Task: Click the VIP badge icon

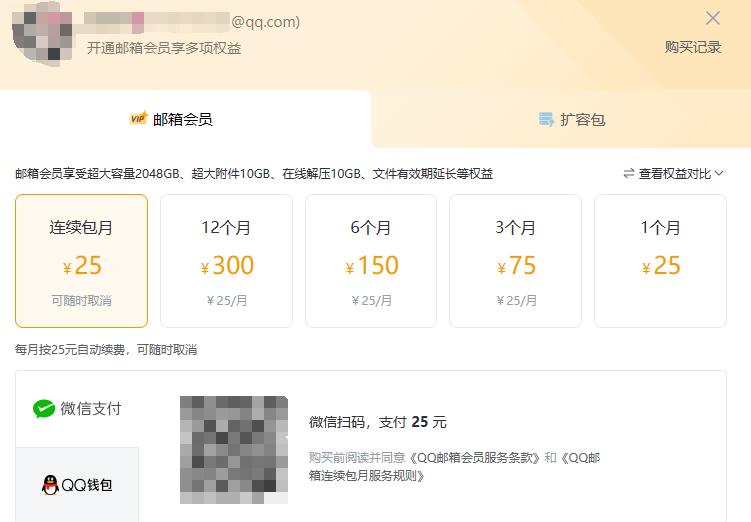Action: coord(138,118)
